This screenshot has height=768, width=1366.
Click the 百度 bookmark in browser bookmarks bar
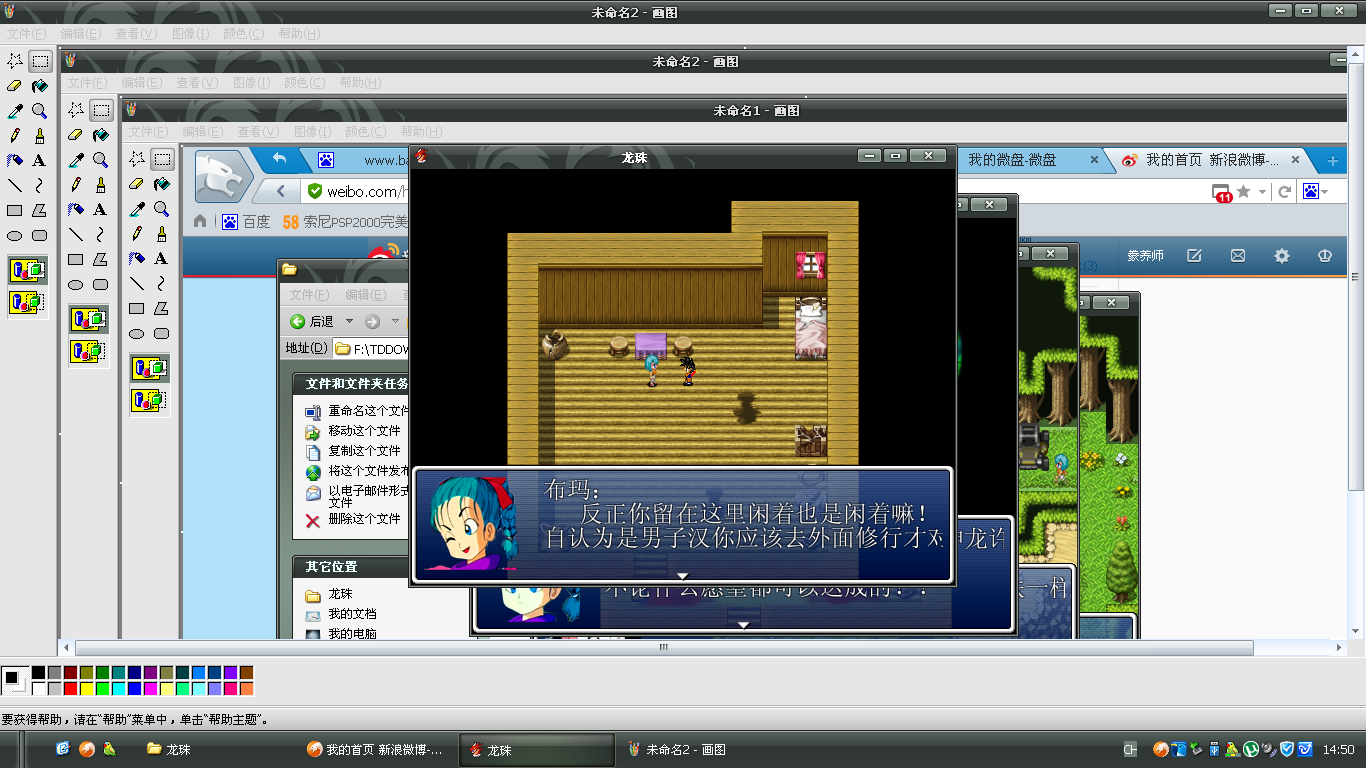[x=247, y=222]
